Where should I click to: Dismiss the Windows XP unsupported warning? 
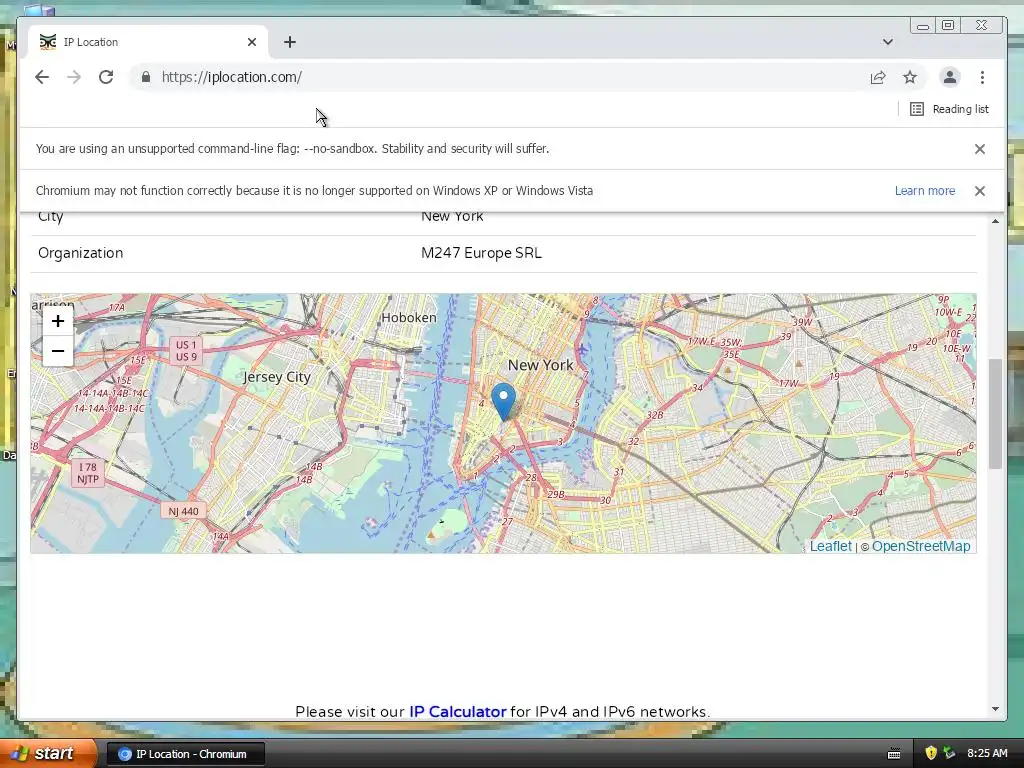coord(980,191)
